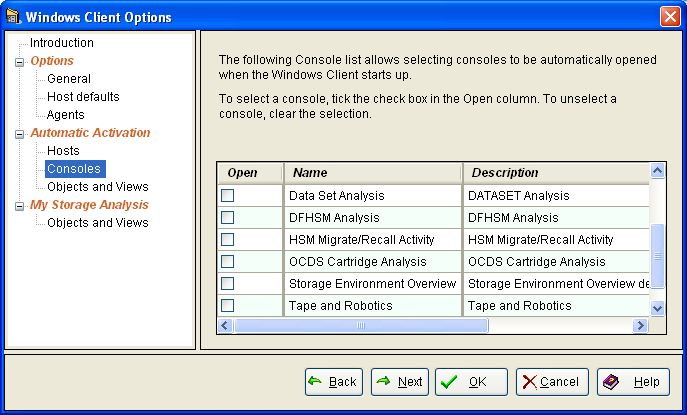
Task: Enable the DFHSM Analysis console checkbox
Action: point(228,218)
